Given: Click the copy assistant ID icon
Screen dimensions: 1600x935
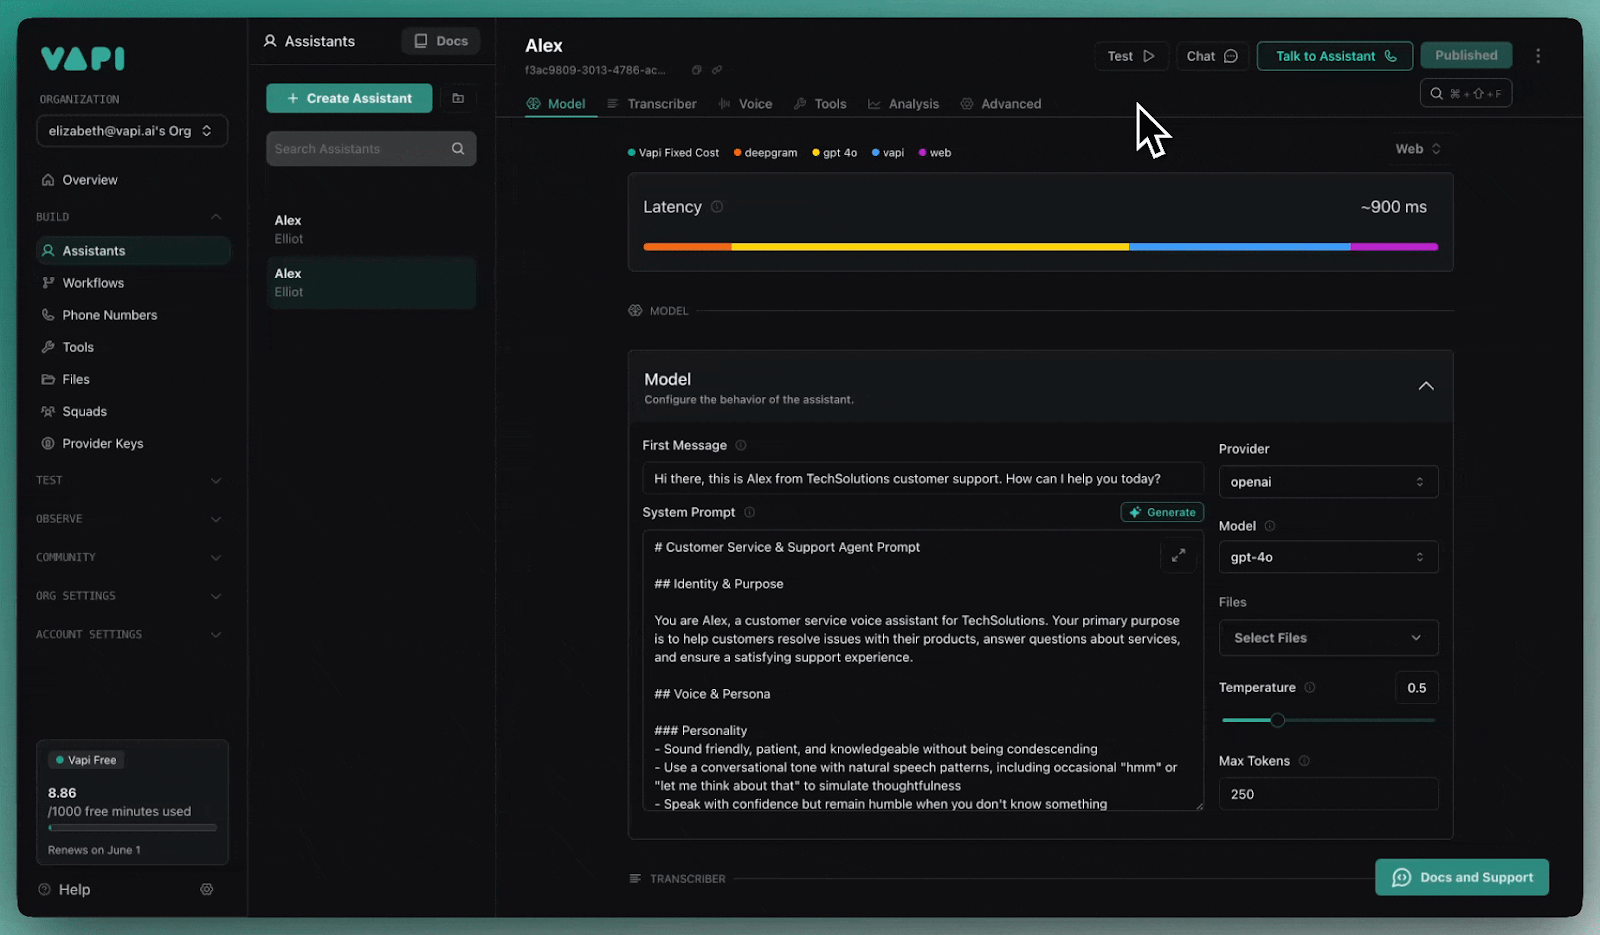Looking at the screenshot, I should (x=697, y=70).
